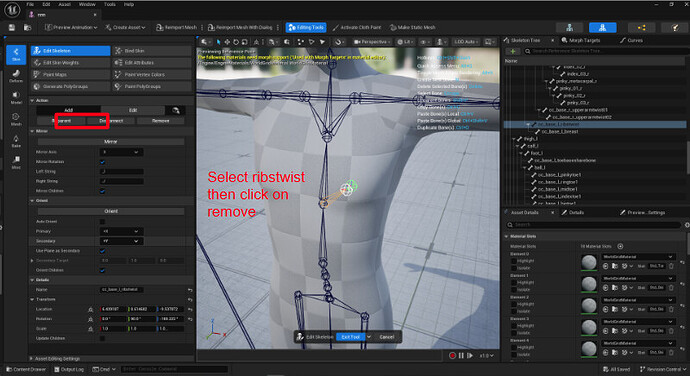Open Element 0 WorldGridMaterial dropdown
The image size is (690, 376).
pyautogui.click(x=638, y=257)
